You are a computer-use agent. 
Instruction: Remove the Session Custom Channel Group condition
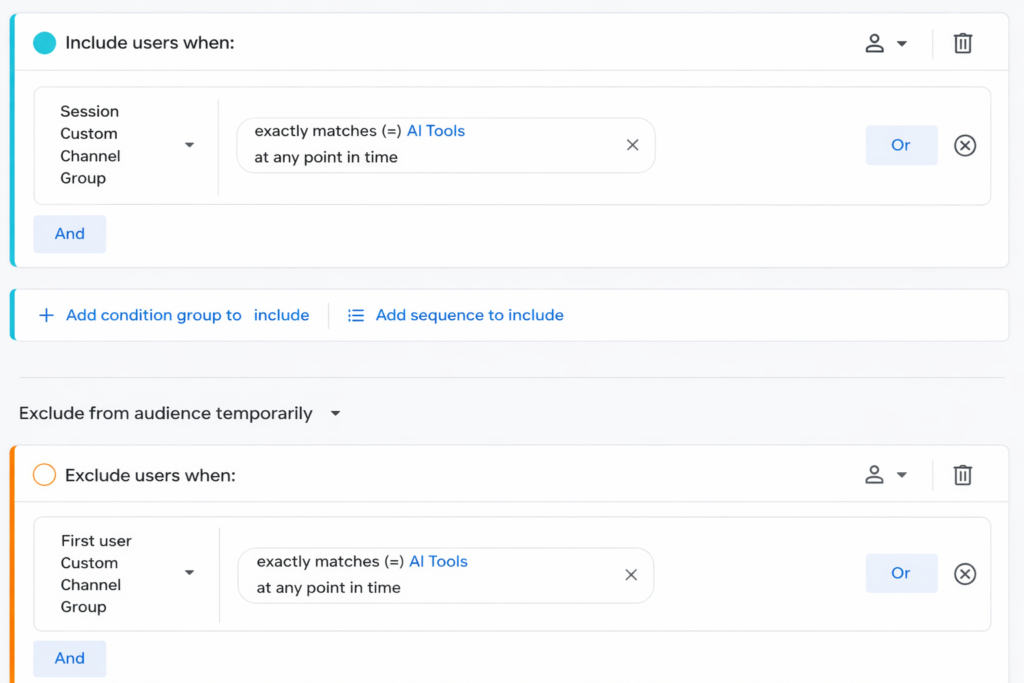[964, 146]
